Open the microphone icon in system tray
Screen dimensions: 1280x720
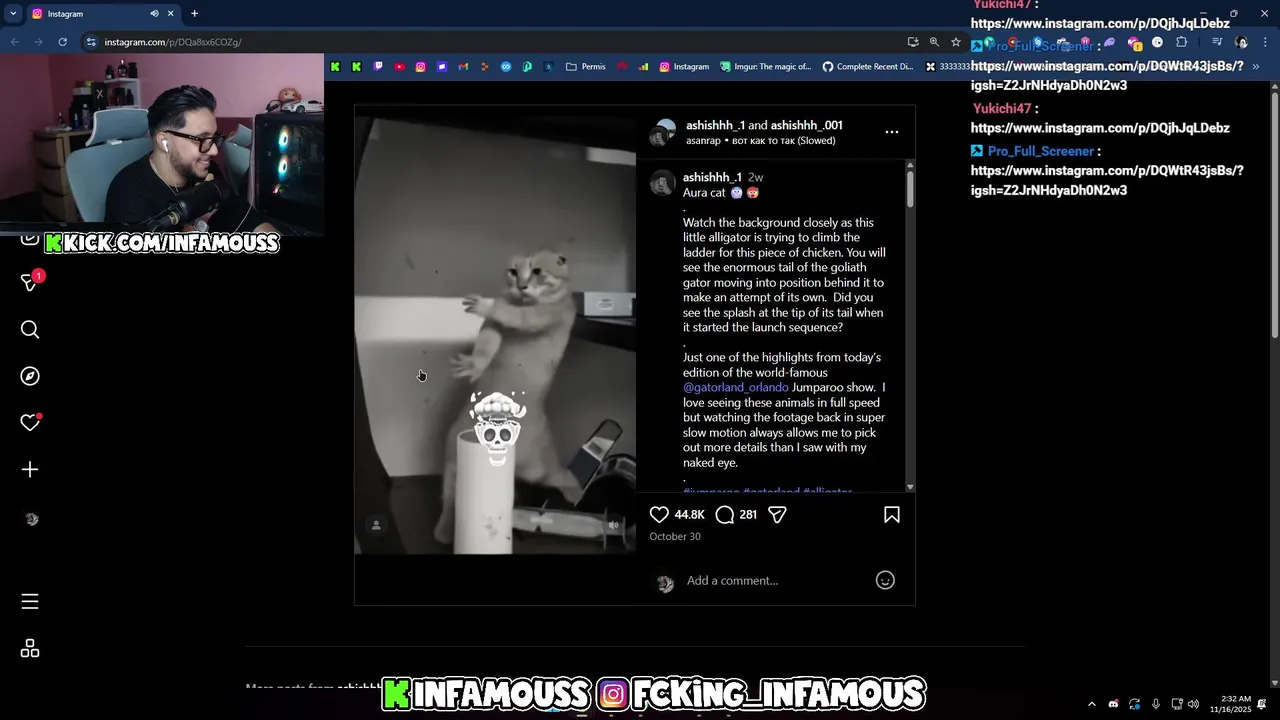click(1156, 704)
